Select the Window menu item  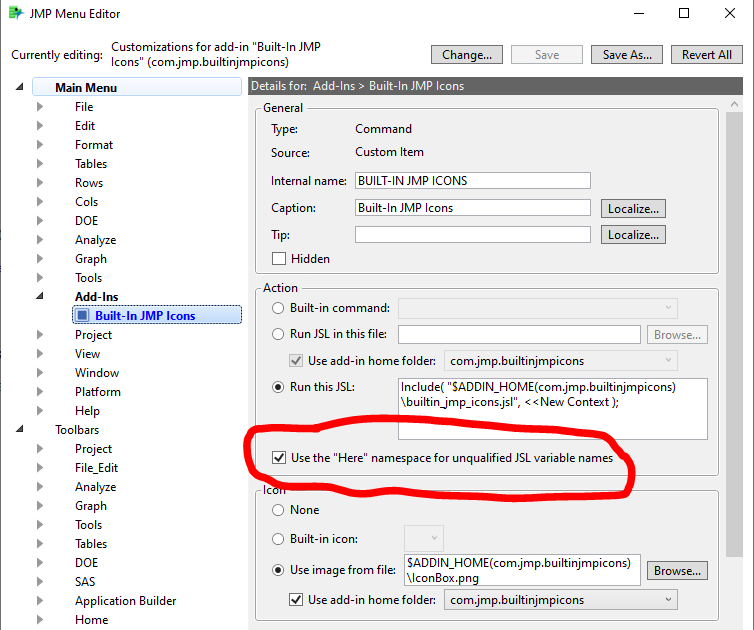97,373
